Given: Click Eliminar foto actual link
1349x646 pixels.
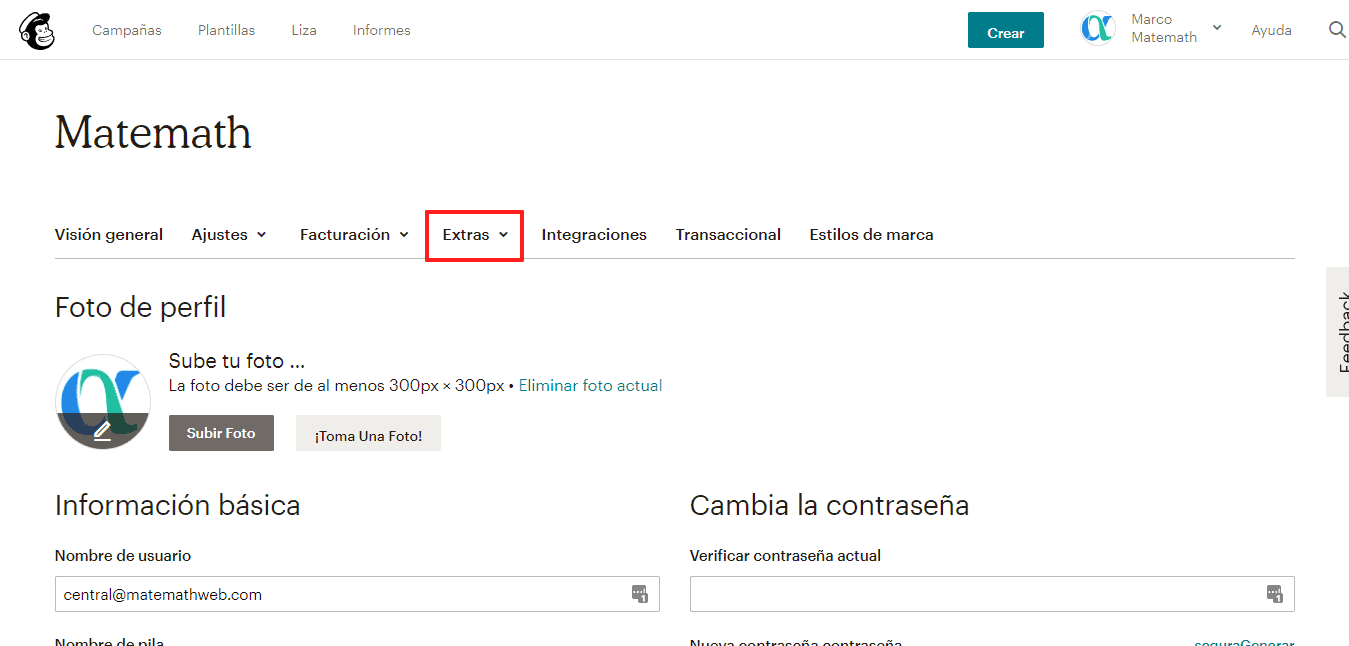Looking at the screenshot, I should click(590, 386).
